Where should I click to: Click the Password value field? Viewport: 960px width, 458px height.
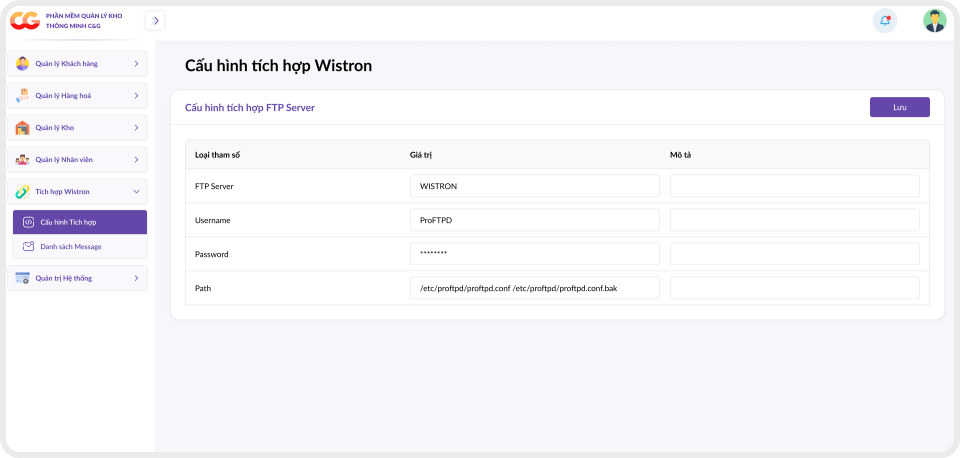pos(534,253)
